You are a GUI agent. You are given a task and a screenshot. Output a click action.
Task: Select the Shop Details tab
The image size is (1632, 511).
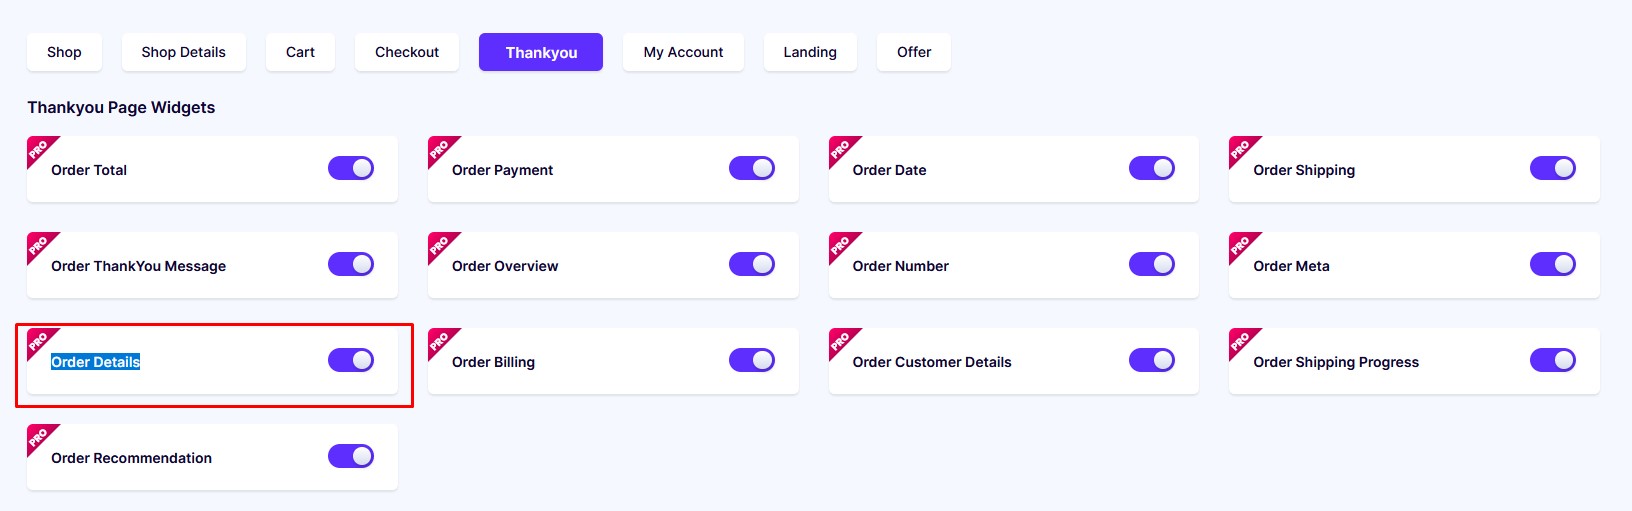click(184, 52)
